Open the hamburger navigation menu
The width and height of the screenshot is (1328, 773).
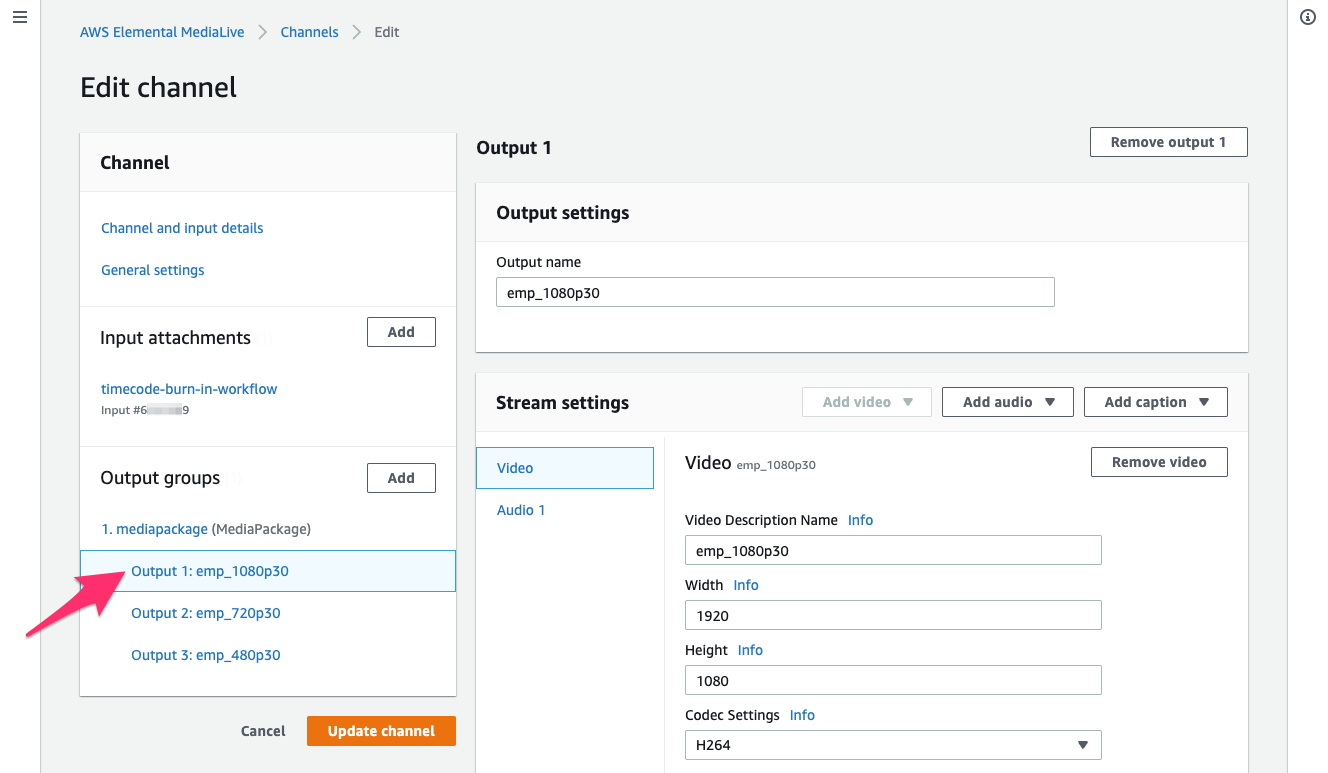pos(19,18)
